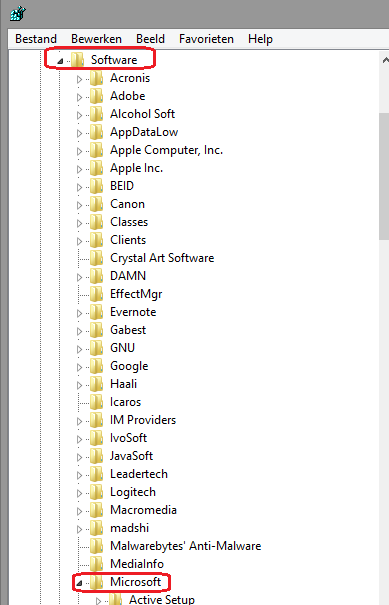Open the Bewerken menu

coord(96,39)
